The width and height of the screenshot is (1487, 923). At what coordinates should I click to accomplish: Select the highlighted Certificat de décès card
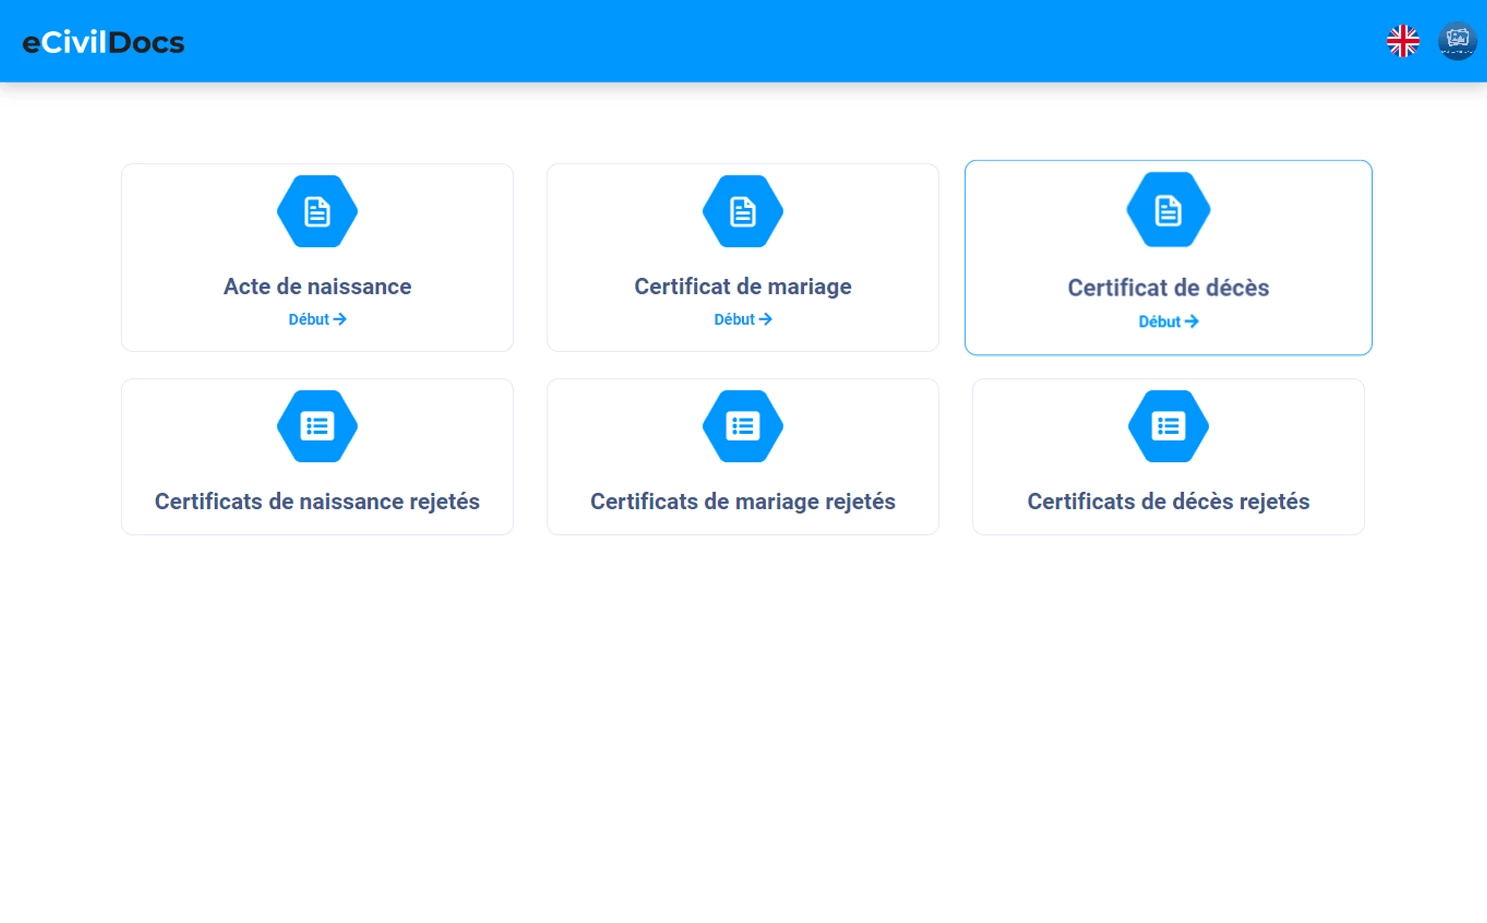pyautogui.click(x=1168, y=257)
